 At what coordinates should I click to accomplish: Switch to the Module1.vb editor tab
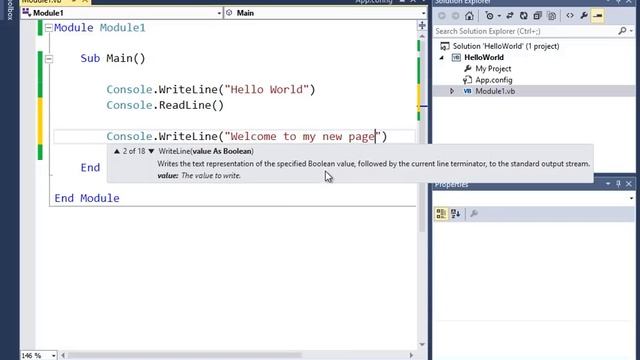[41, 2]
